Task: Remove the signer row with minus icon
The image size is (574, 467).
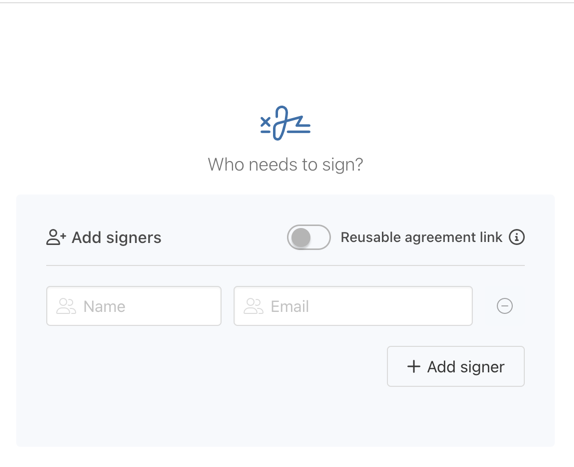Action: coord(504,306)
